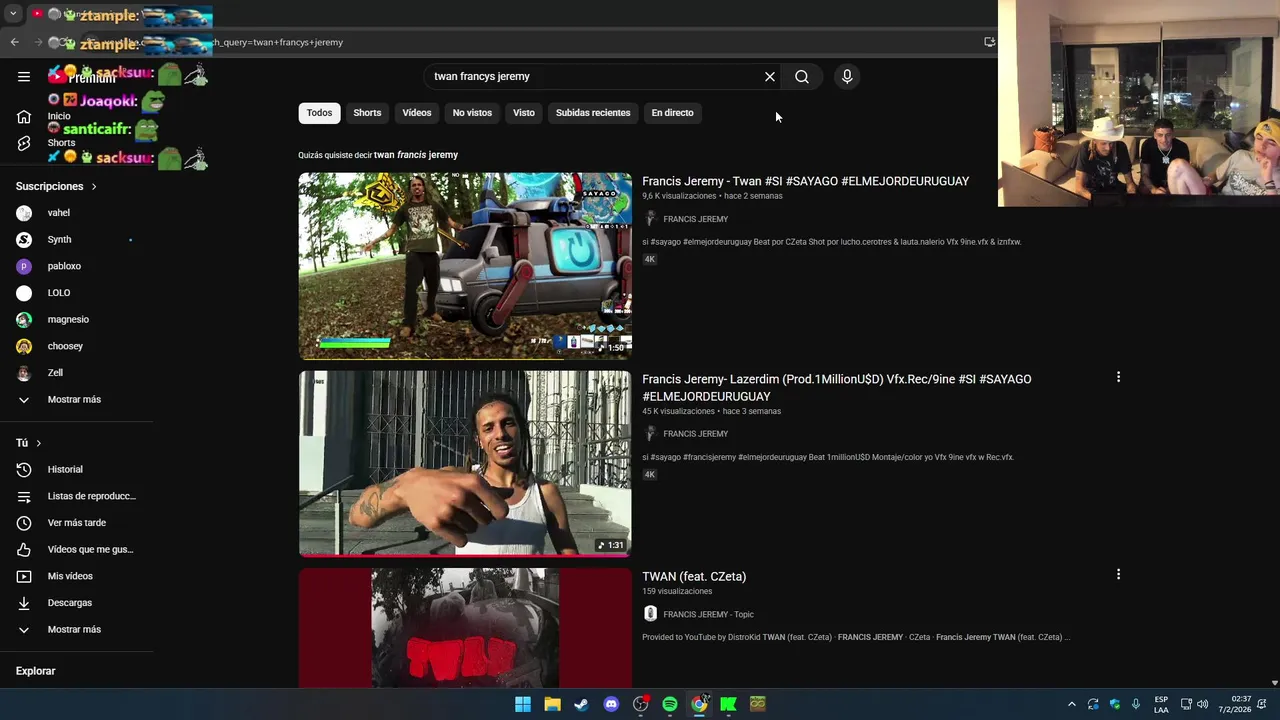Click the ESP LAA language indicator
This screenshot has width=1280, height=720.
point(1161,704)
